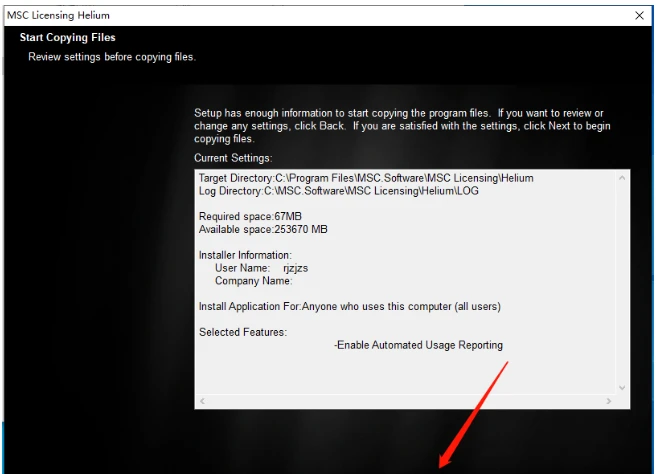Click the Target Directory path line
The width and height of the screenshot is (660, 474).
point(366,178)
